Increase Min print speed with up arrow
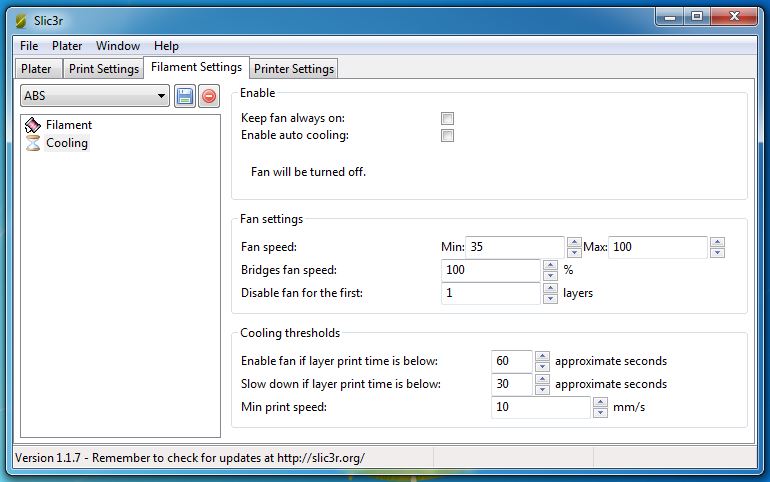The width and height of the screenshot is (770, 482). pyautogui.click(x=600, y=402)
